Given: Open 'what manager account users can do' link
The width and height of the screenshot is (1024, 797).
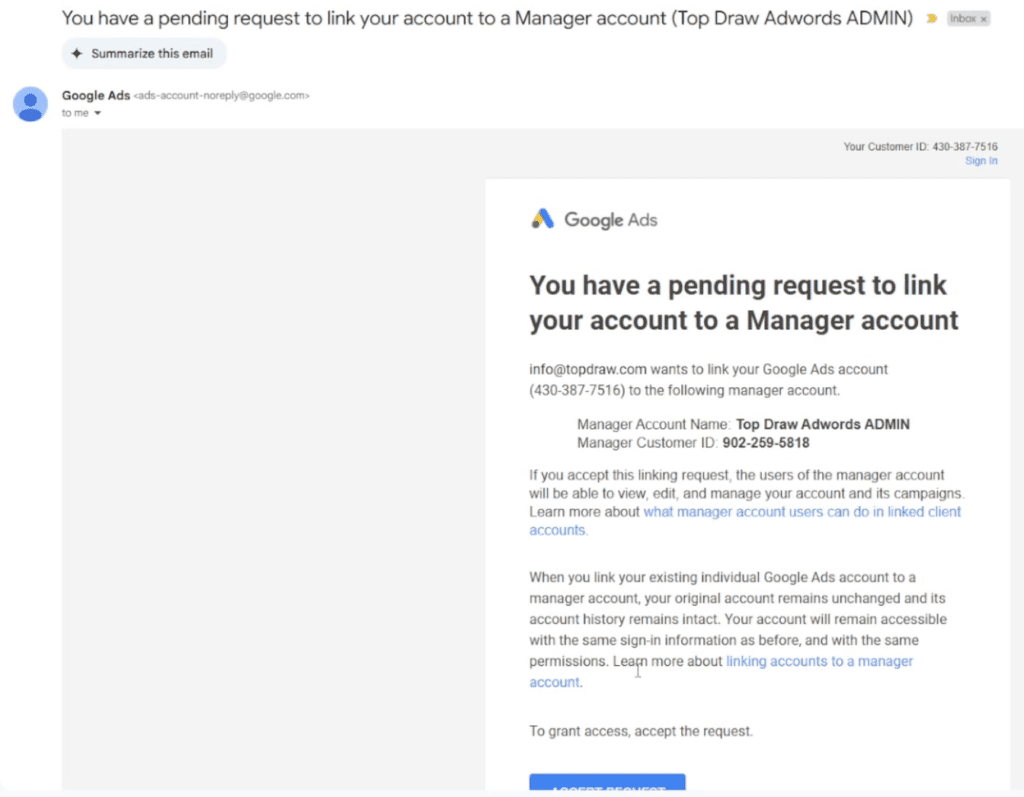Looking at the screenshot, I should (x=744, y=521).
